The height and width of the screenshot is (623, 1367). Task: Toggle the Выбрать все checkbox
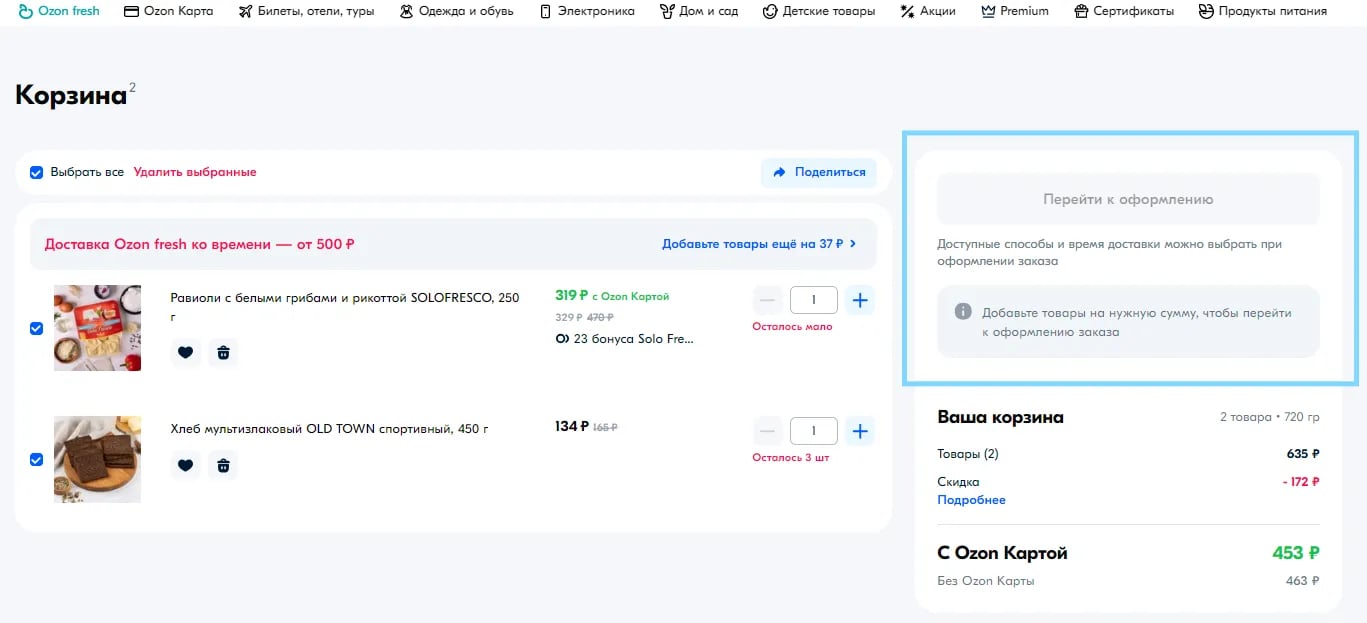(36, 172)
